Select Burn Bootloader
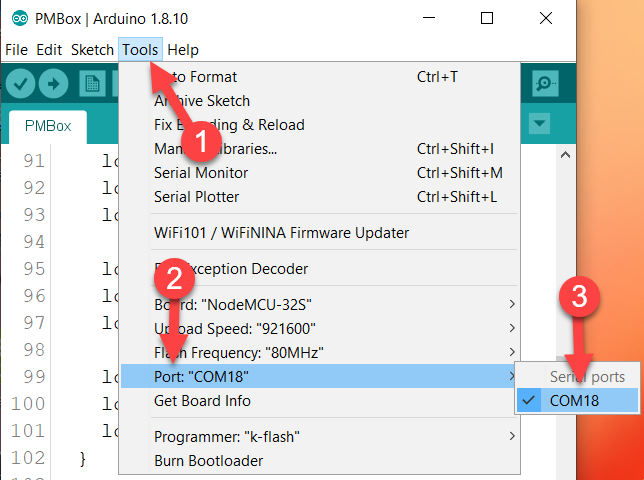The image size is (644, 480). tap(320, 461)
